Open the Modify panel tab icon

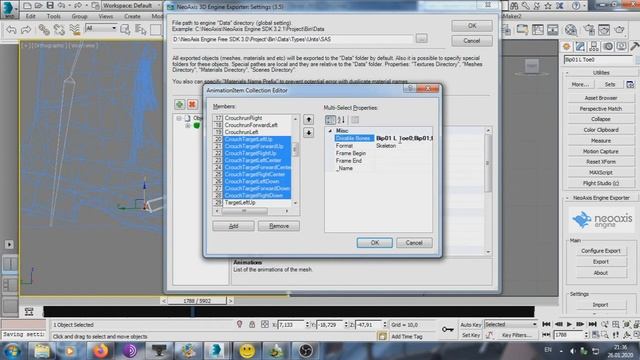(580, 47)
